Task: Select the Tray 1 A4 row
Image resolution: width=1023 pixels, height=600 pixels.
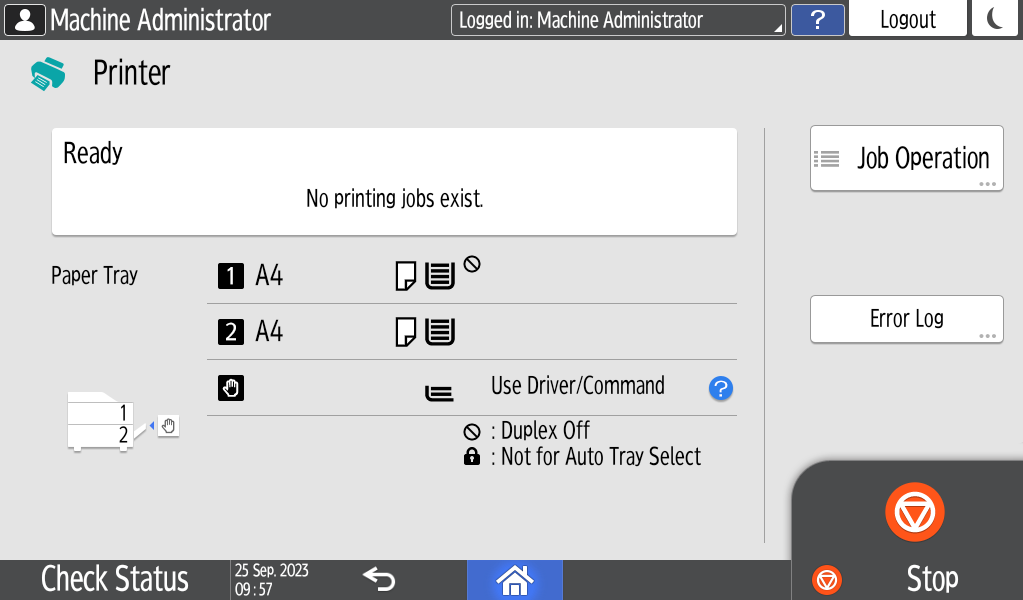Action: [x=471, y=276]
